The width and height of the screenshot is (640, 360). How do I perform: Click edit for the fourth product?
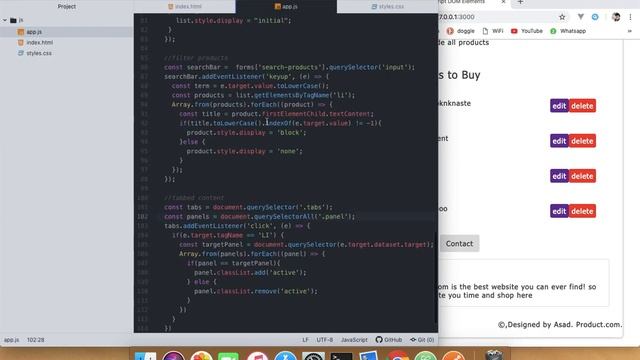tap(559, 211)
